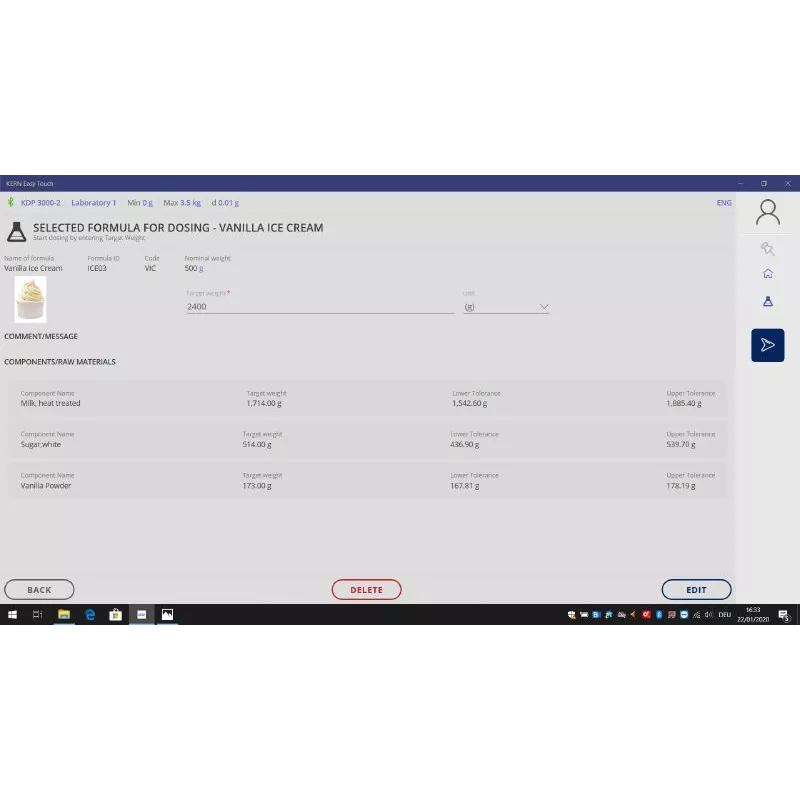The image size is (800, 800).
Task: Go to Home via house icon
Action: tap(767, 274)
